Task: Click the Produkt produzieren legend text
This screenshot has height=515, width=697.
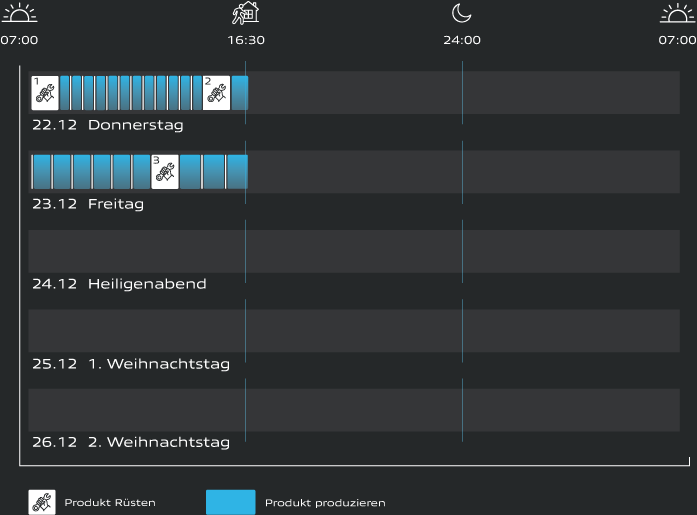Action: [325, 503]
